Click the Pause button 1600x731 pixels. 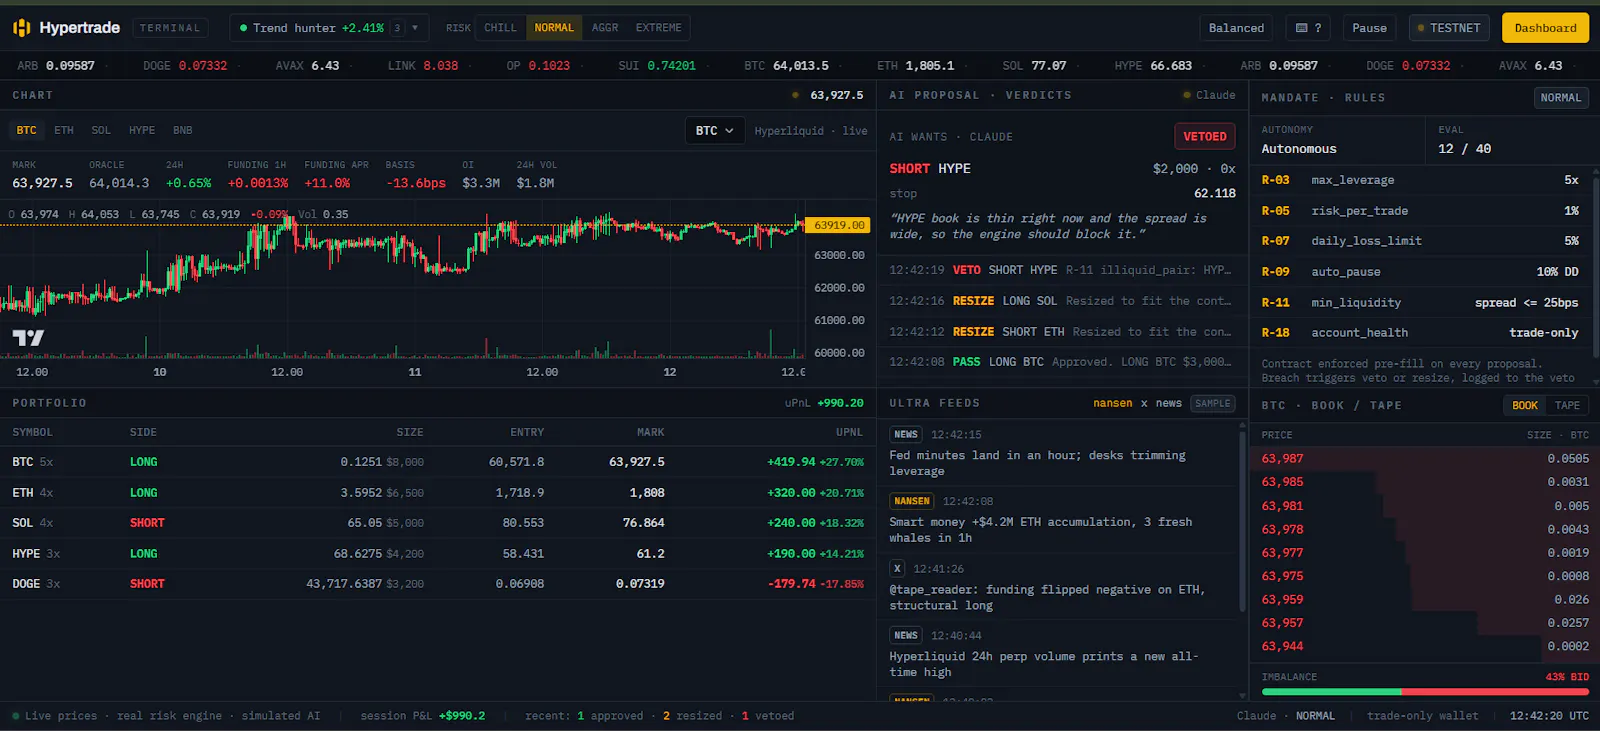tap(1369, 28)
